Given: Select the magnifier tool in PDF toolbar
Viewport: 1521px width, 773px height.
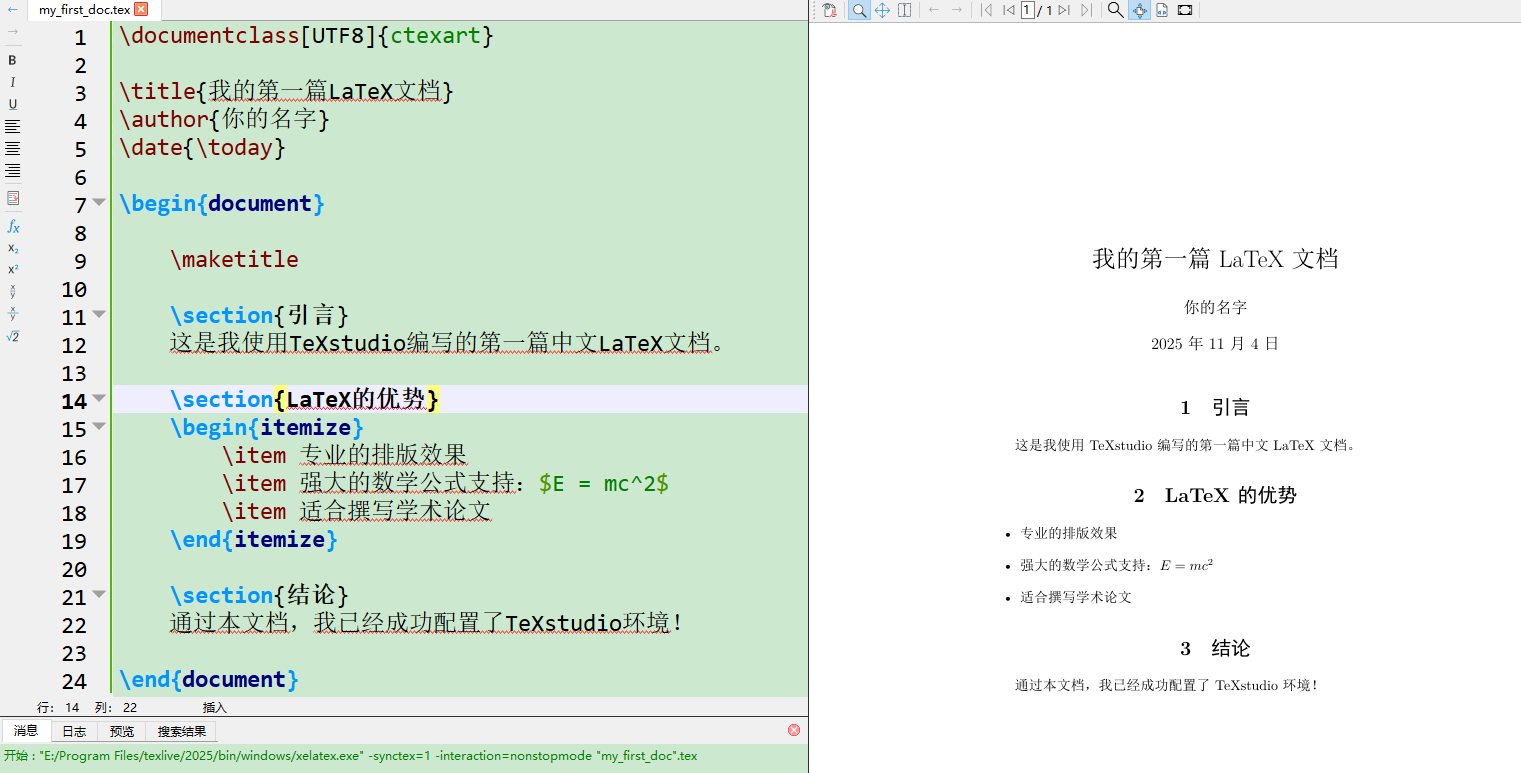Looking at the screenshot, I should (859, 10).
